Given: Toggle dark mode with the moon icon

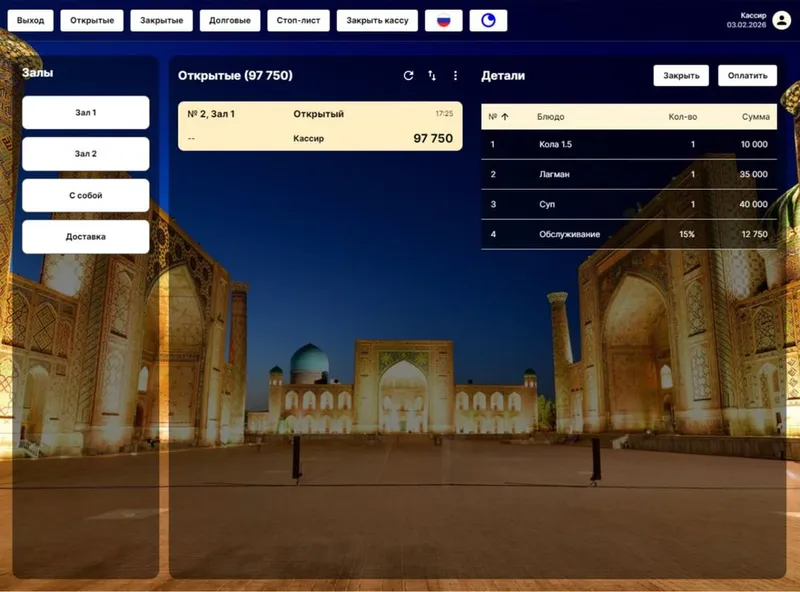Looking at the screenshot, I should (x=488, y=20).
